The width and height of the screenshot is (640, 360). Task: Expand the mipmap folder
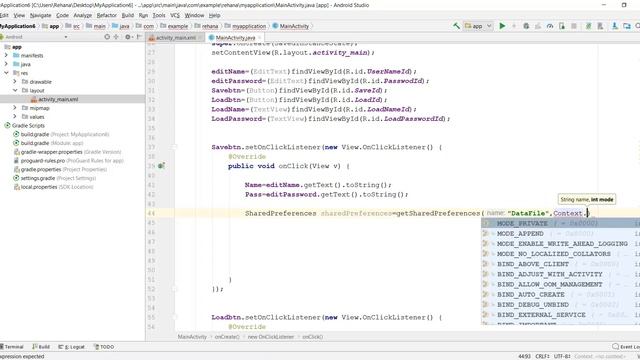[15, 108]
